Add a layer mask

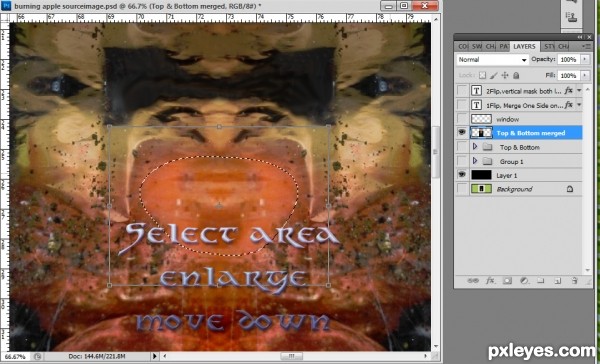[507, 281]
